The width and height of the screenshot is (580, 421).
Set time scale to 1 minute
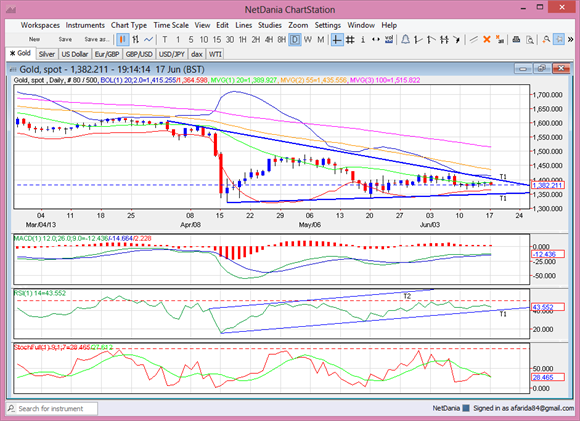(x=178, y=40)
